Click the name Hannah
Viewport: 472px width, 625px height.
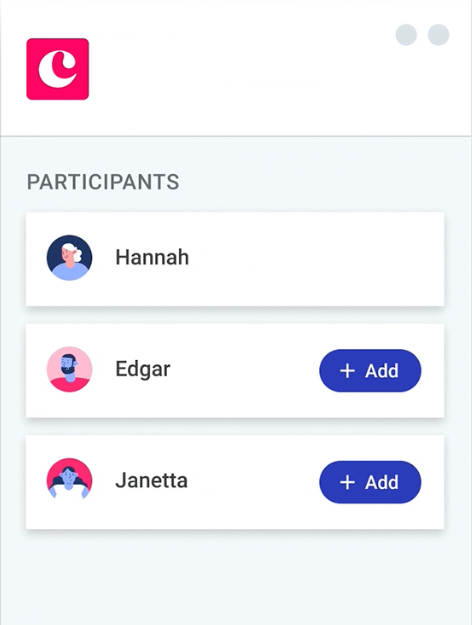[x=152, y=257]
